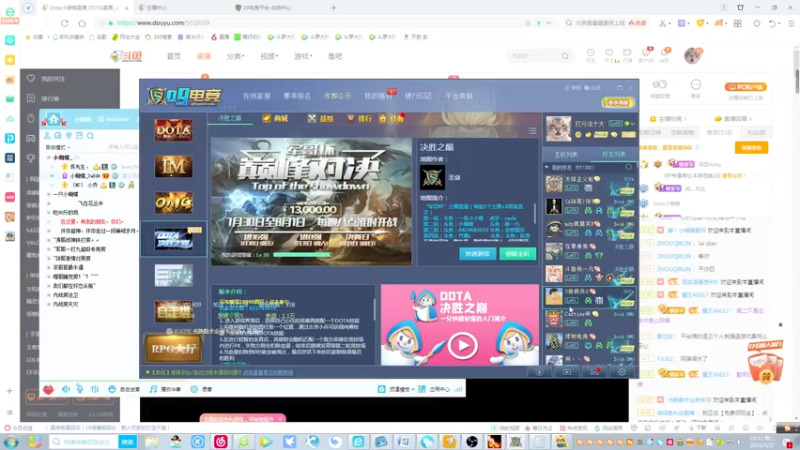Open the mail icon in 09 bottom bar
The image size is (800, 450).
click(594, 372)
